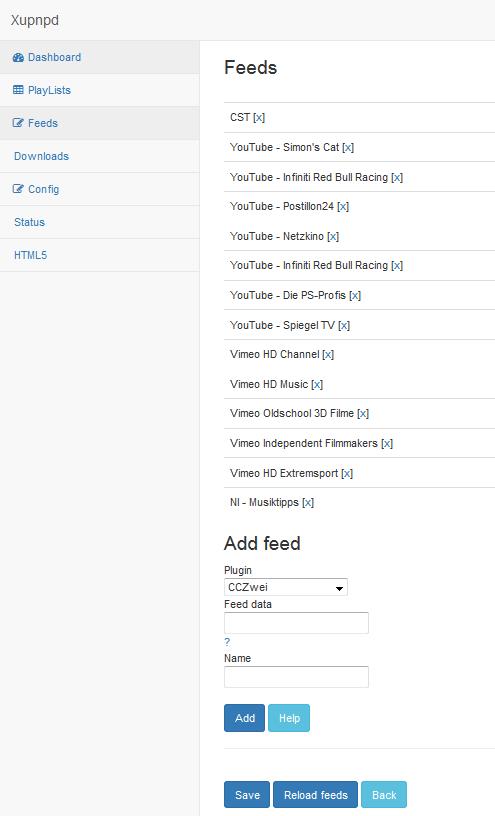Delete the YouTube Simon's Cat feed

coord(348,147)
